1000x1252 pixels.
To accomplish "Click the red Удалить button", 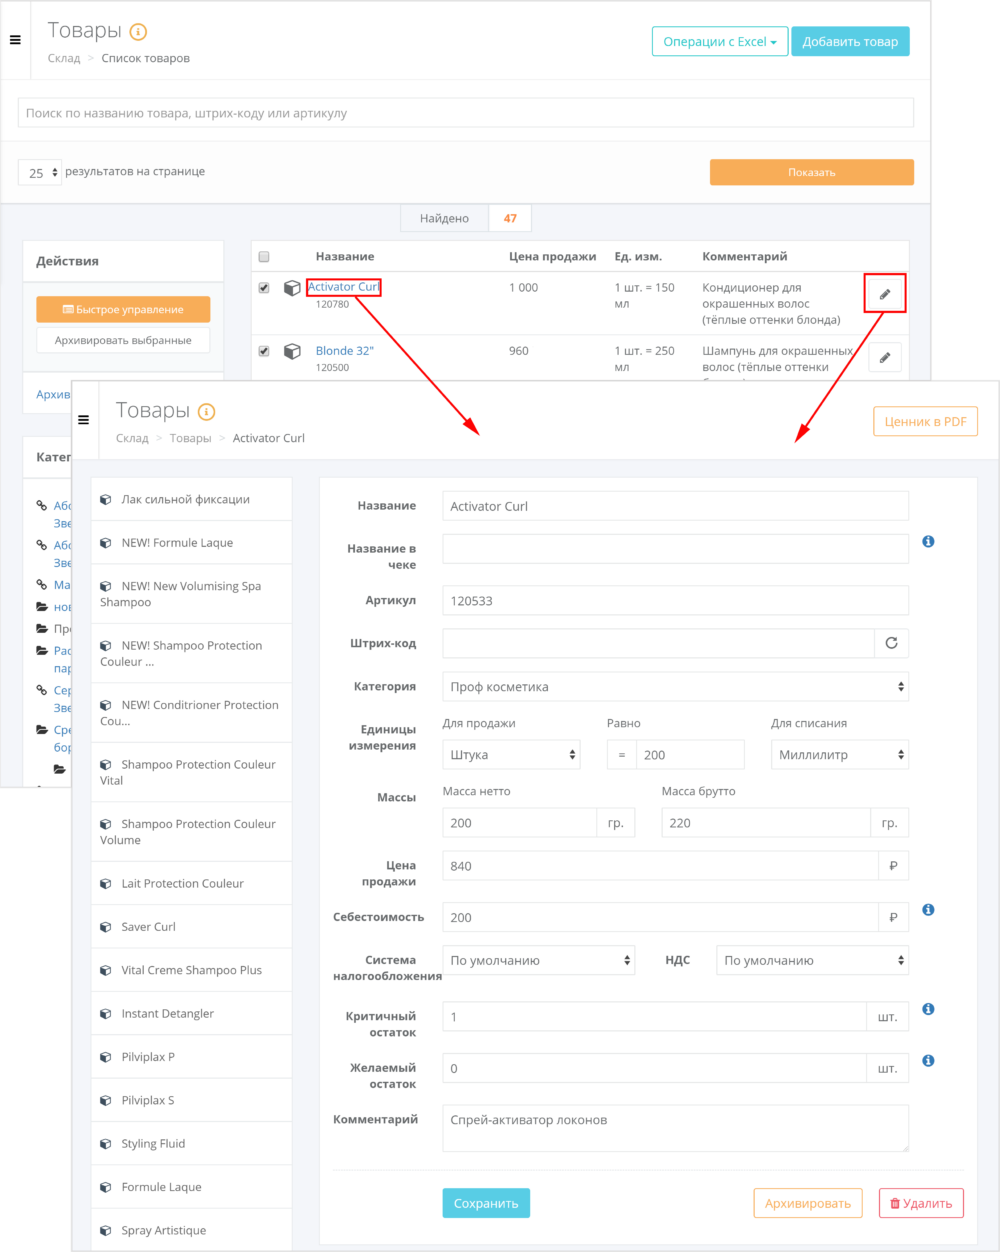I will point(921,1203).
